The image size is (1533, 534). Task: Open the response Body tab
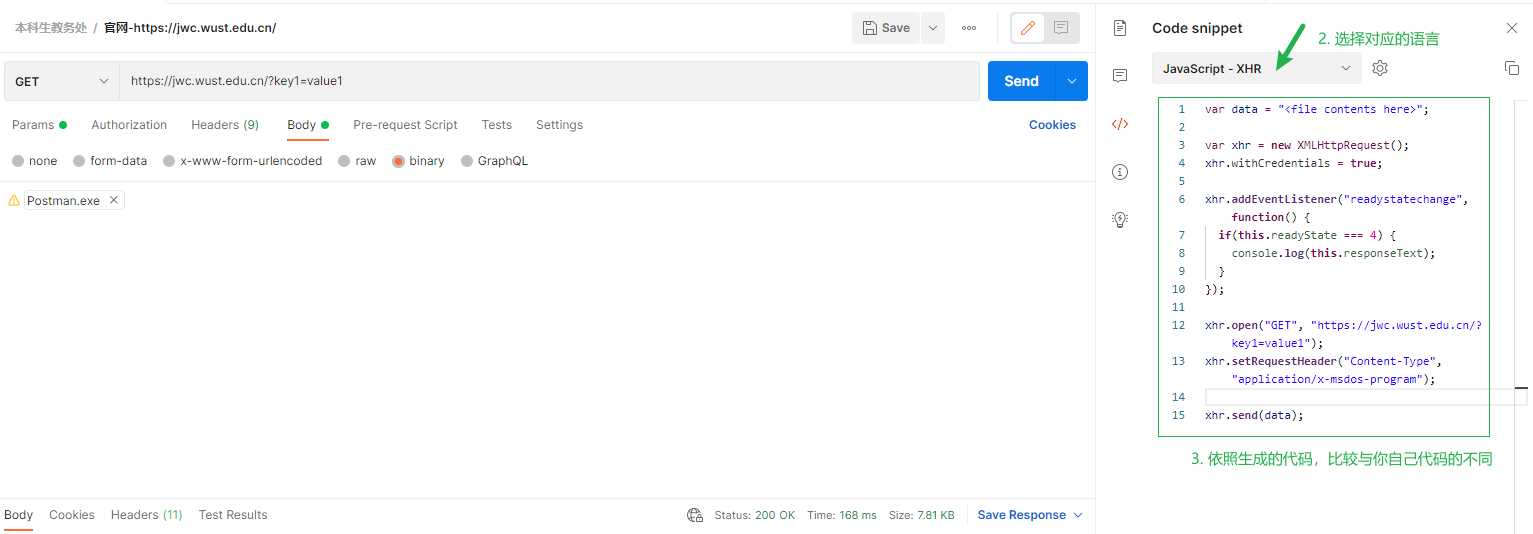pyautogui.click(x=18, y=515)
